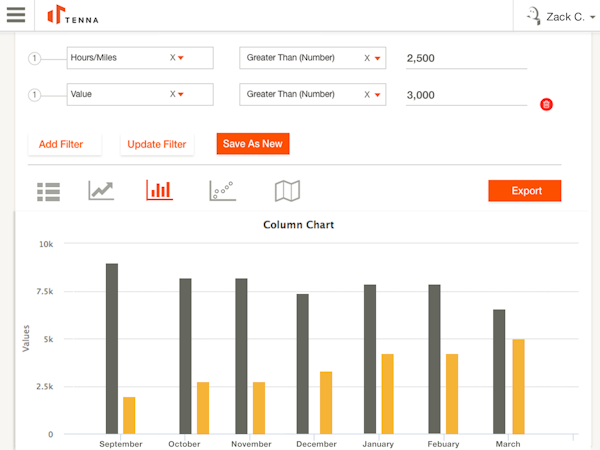Expand the Value field dropdown
Image resolution: width=600 pixels, height=450 pixels.
[181, 94]
